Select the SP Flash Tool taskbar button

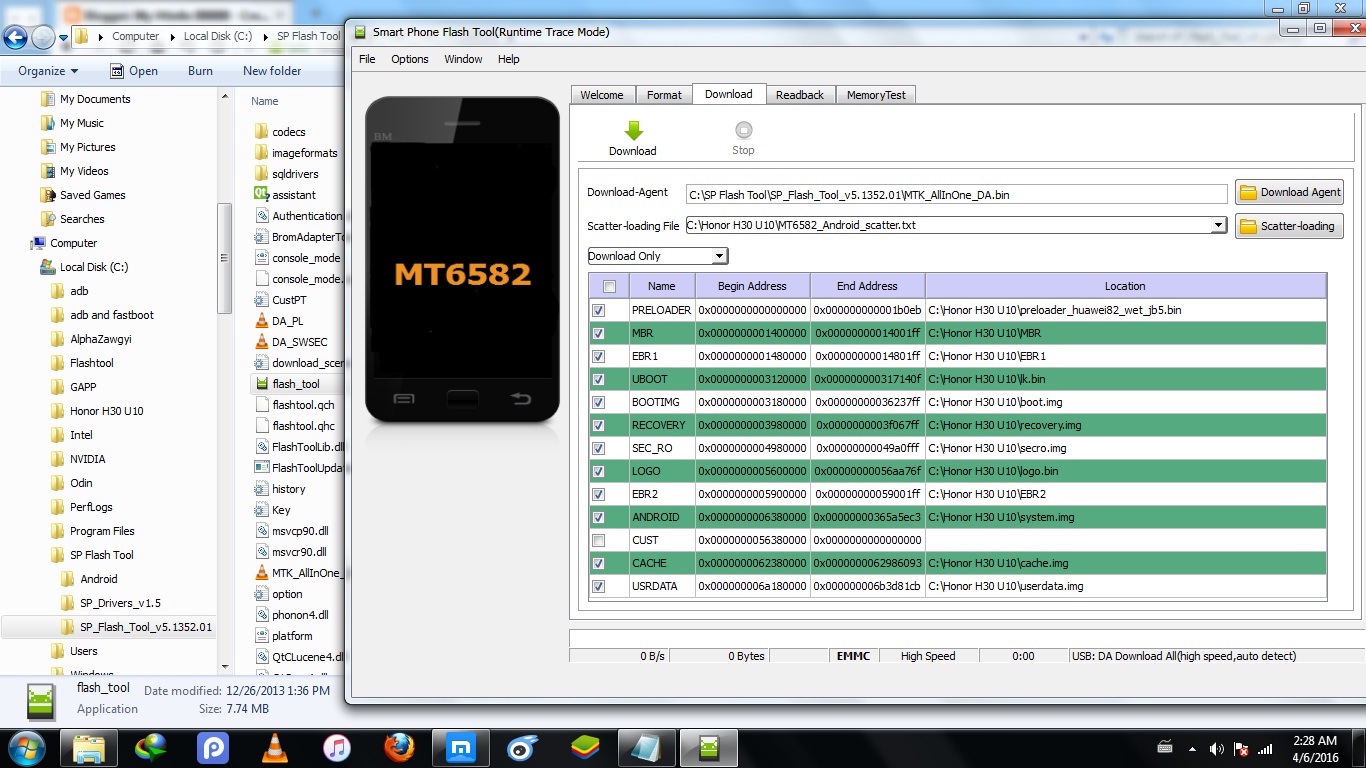coord(709,747)
